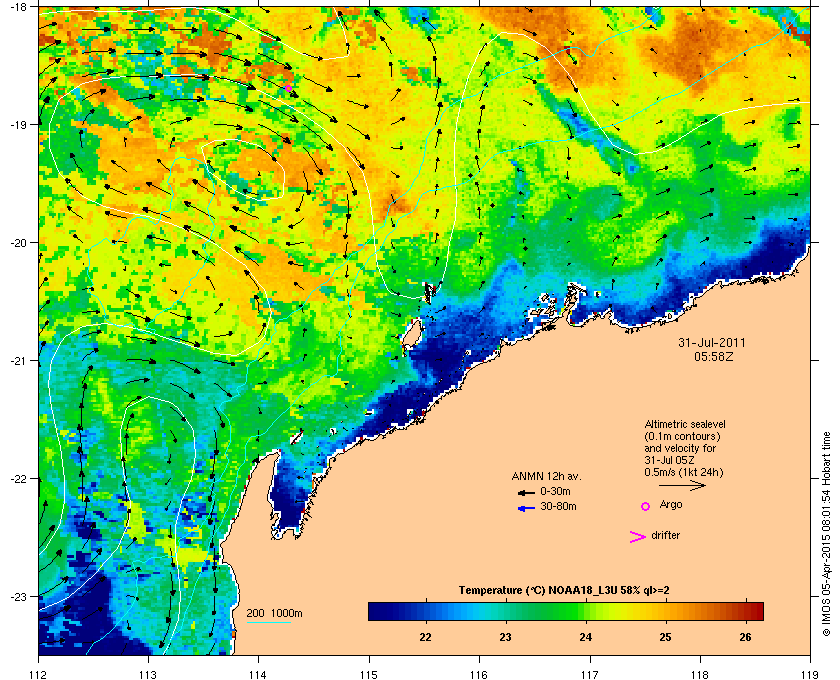Image resolution: width=840 pixels, height=680 pixels.
Task: Click the colorbar tick label 24
Action: (586, 637)
